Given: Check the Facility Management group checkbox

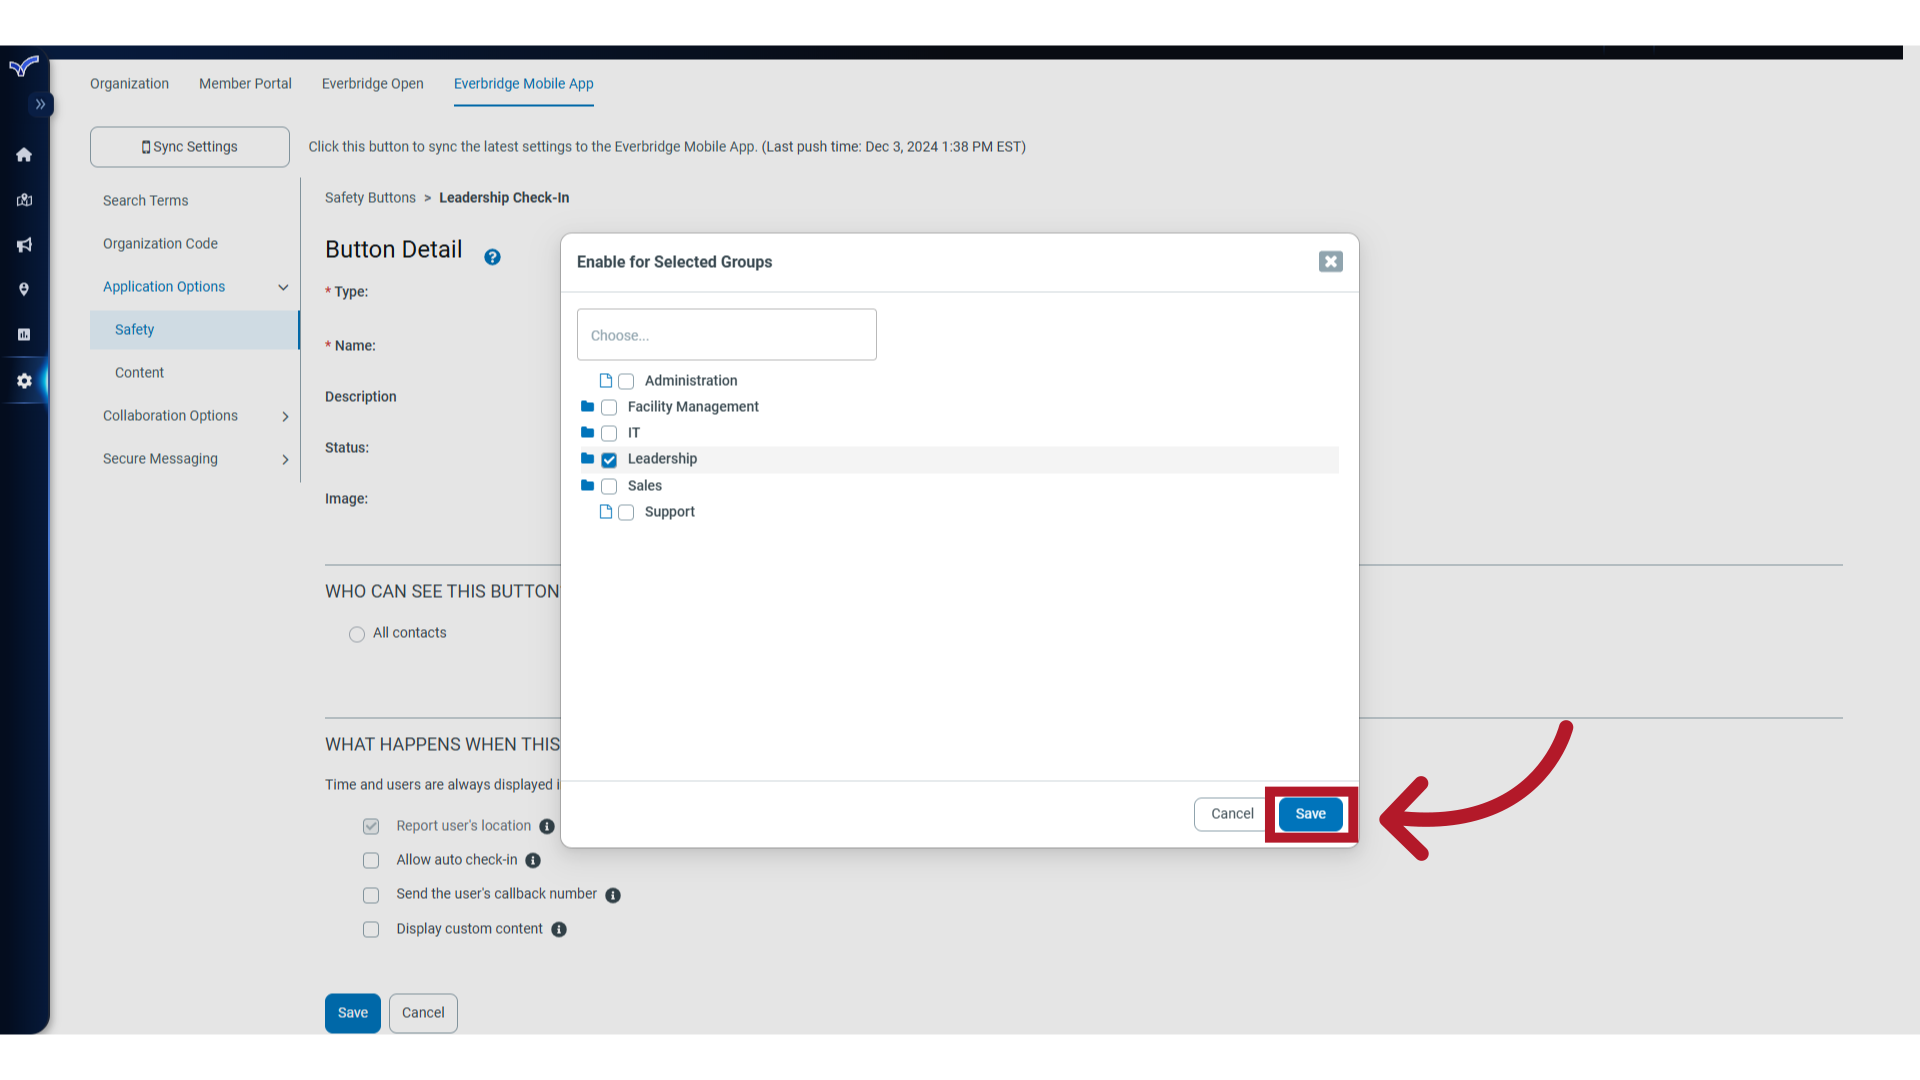Looking at the screenshot, I should [609, 407].
